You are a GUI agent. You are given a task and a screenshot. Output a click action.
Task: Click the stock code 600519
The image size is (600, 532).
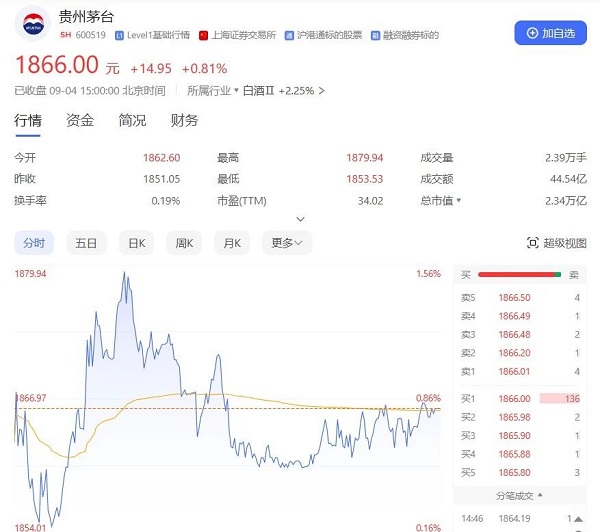pyautogui.click(x=90, y=35)
